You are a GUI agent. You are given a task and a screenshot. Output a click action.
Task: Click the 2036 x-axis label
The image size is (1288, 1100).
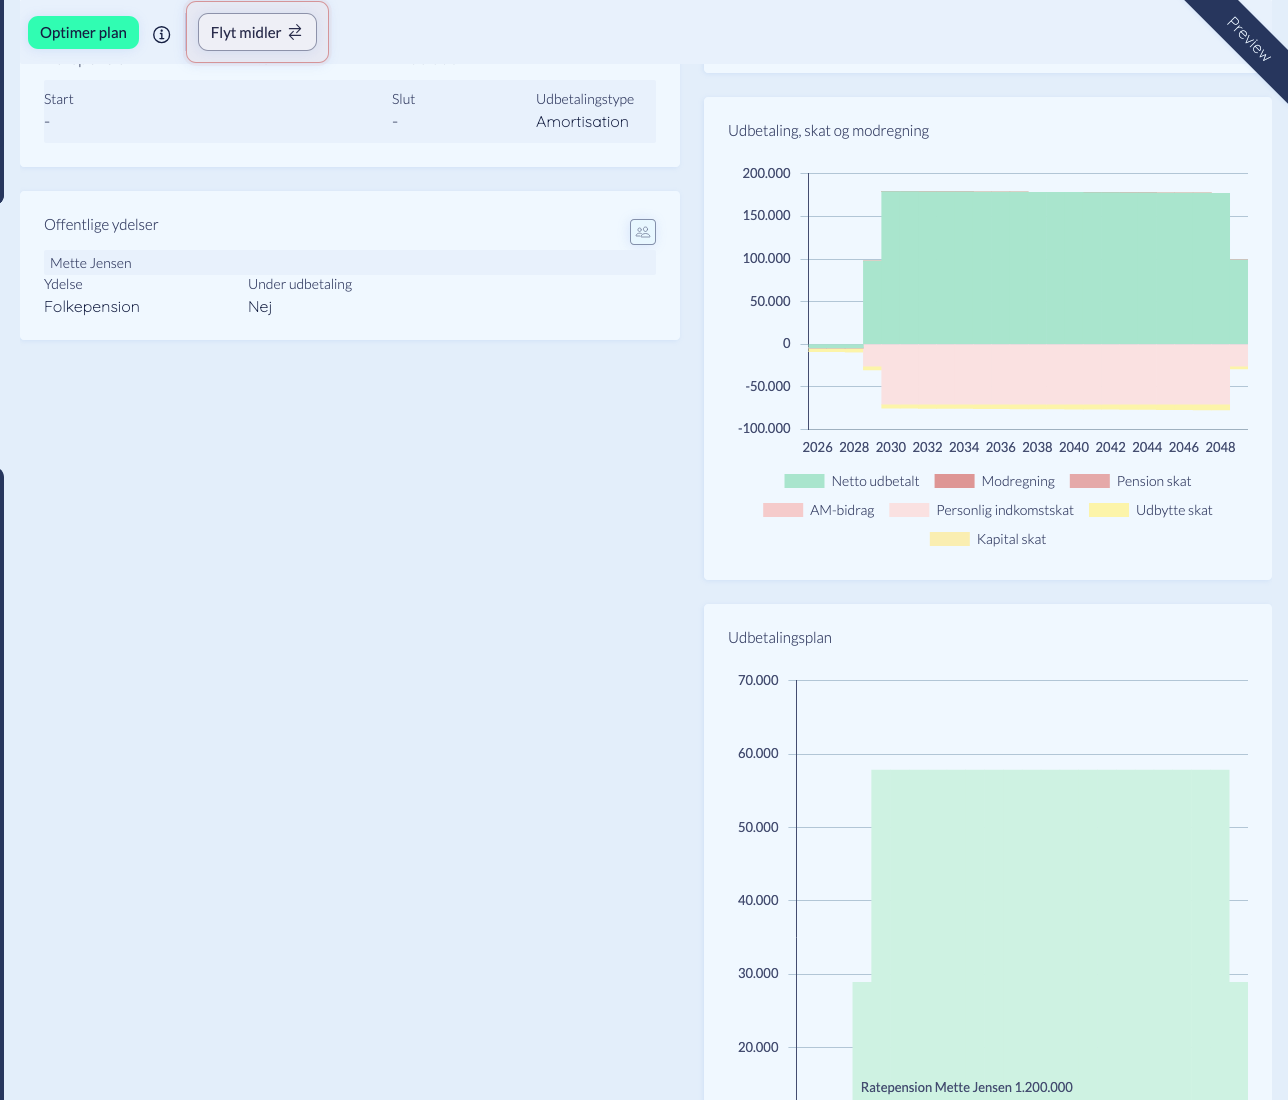click(1000, 447)
